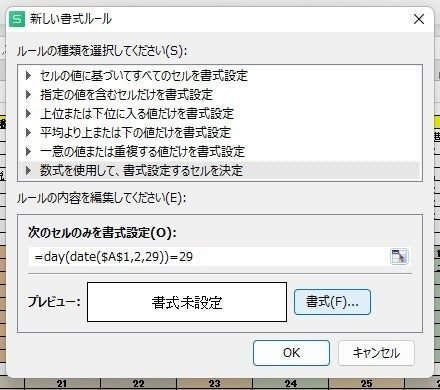Click the green S app icon in title bar
The height and width of the screenshot is (390, 440).
click(17, 19)
